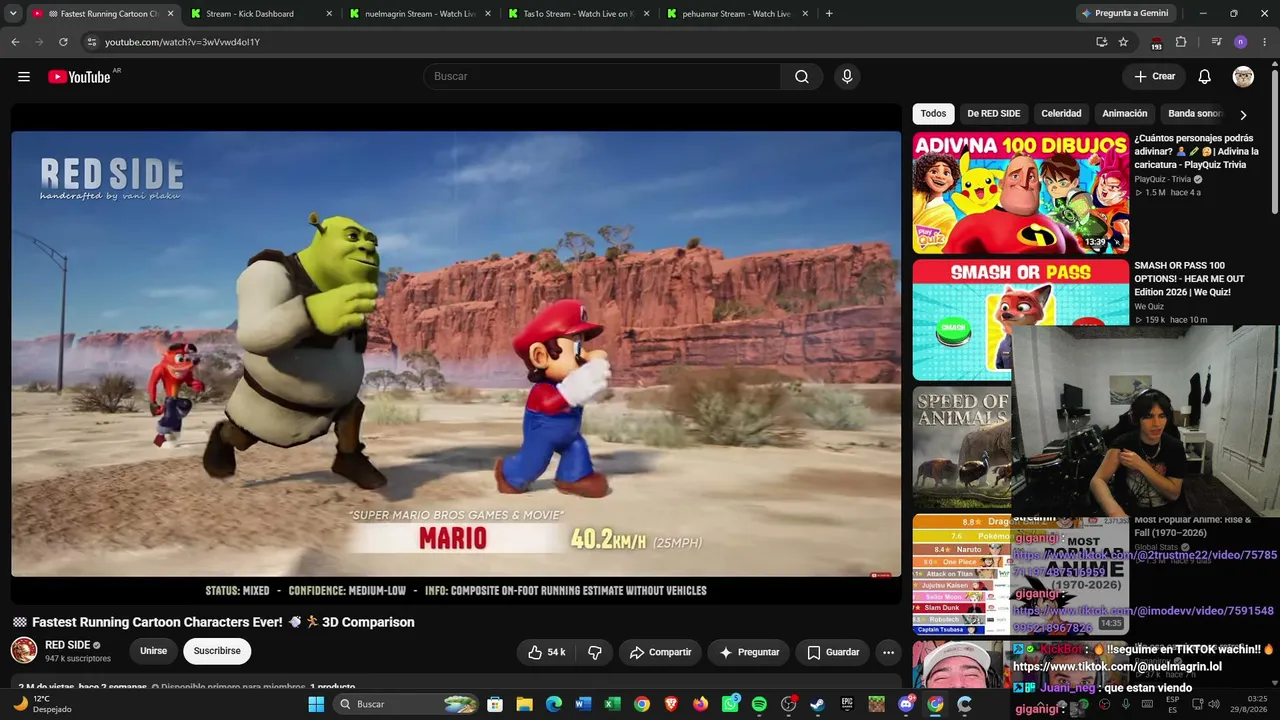This screenshot has width=1280, height=720.
Task: Open WhatsApp from the taskbar
Action: (x=730, y=704)
